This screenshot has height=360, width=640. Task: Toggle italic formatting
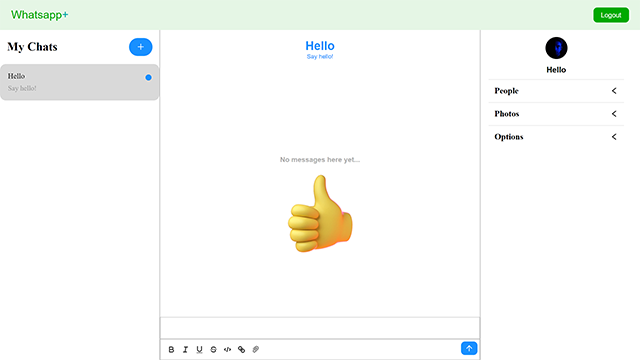pyautogui.click(x=185, y=349)
